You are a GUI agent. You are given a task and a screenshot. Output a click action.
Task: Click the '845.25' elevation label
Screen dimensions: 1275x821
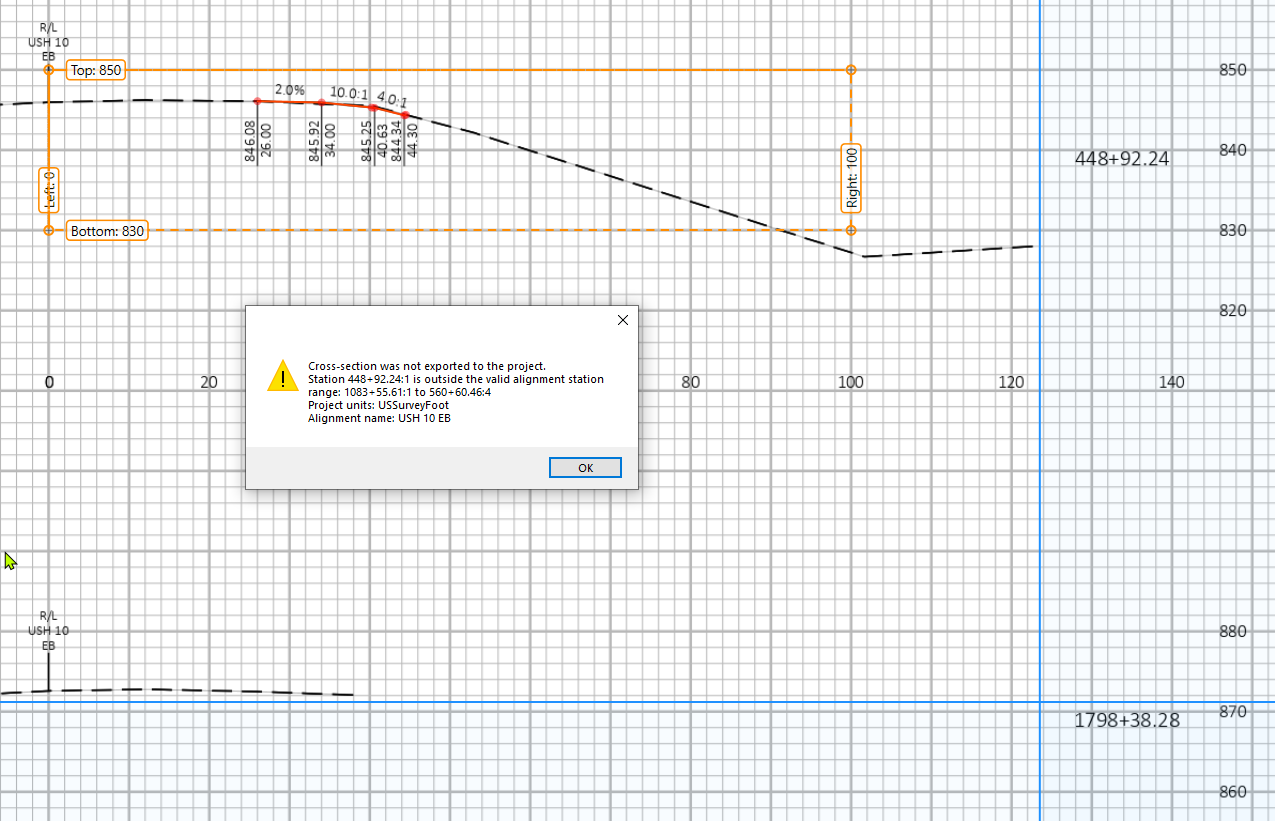click(x=367, y=141)
